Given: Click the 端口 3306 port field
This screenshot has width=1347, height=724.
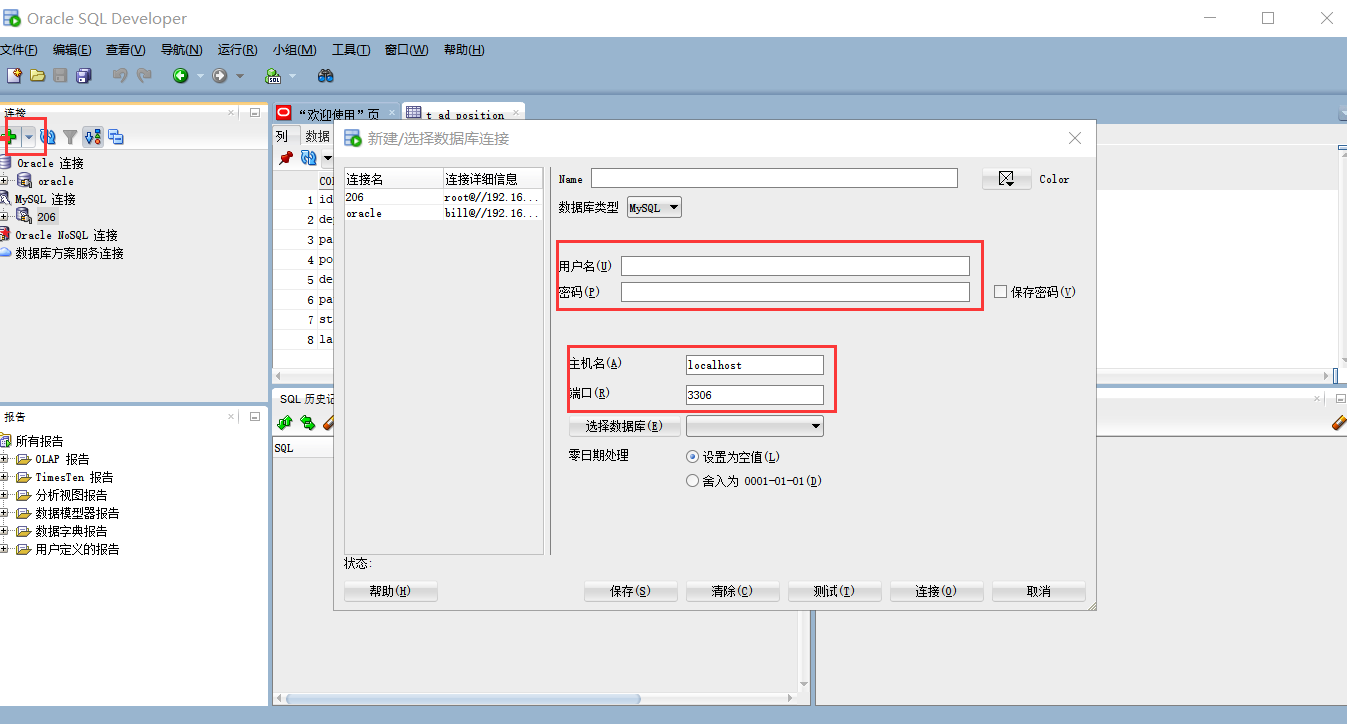Looking at the screenshot, I should click(x=755, y=395).
